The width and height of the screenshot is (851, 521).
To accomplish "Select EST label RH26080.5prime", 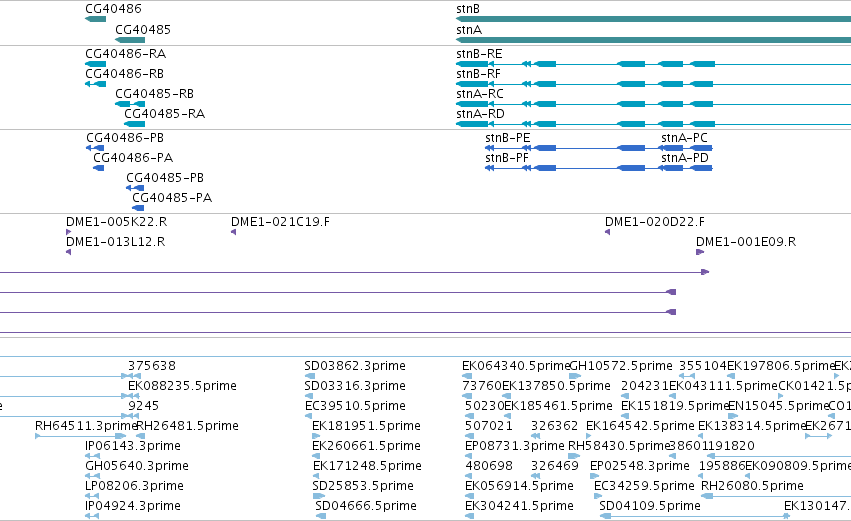I will coord(753,486).
